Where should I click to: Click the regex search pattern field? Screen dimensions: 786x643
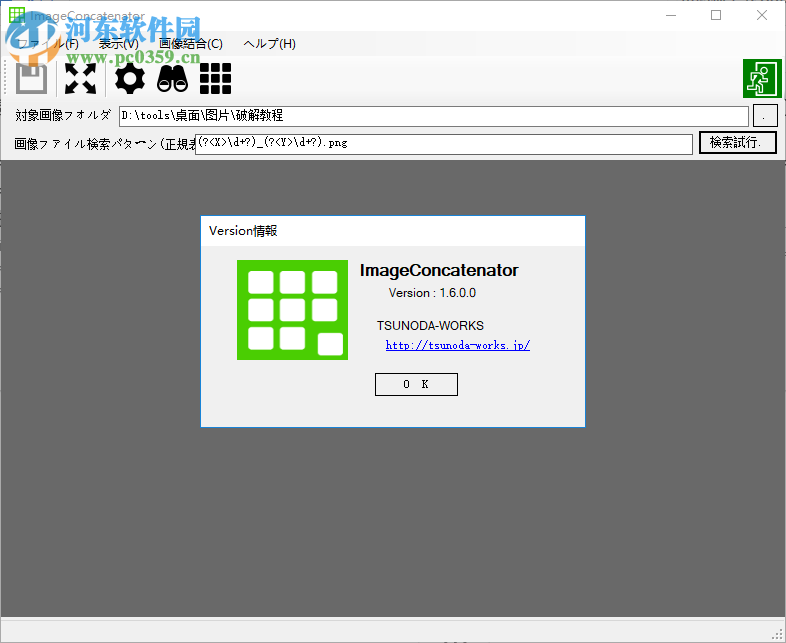[444, 144]
